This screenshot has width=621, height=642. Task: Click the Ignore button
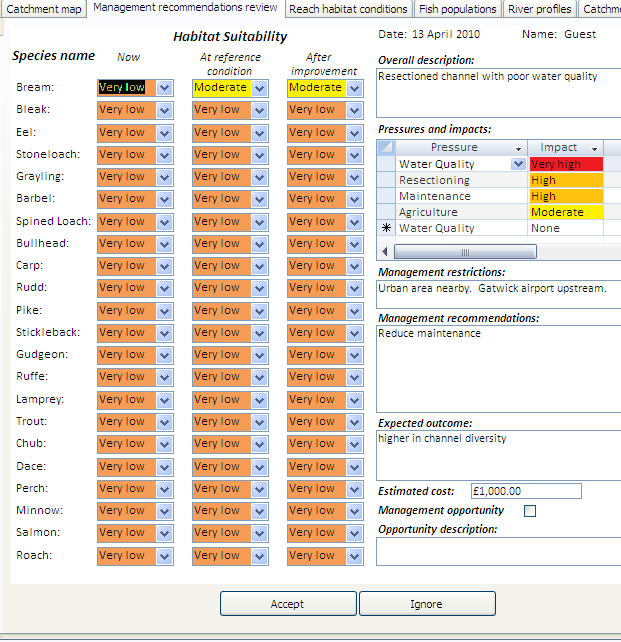(x=427, y=604)
